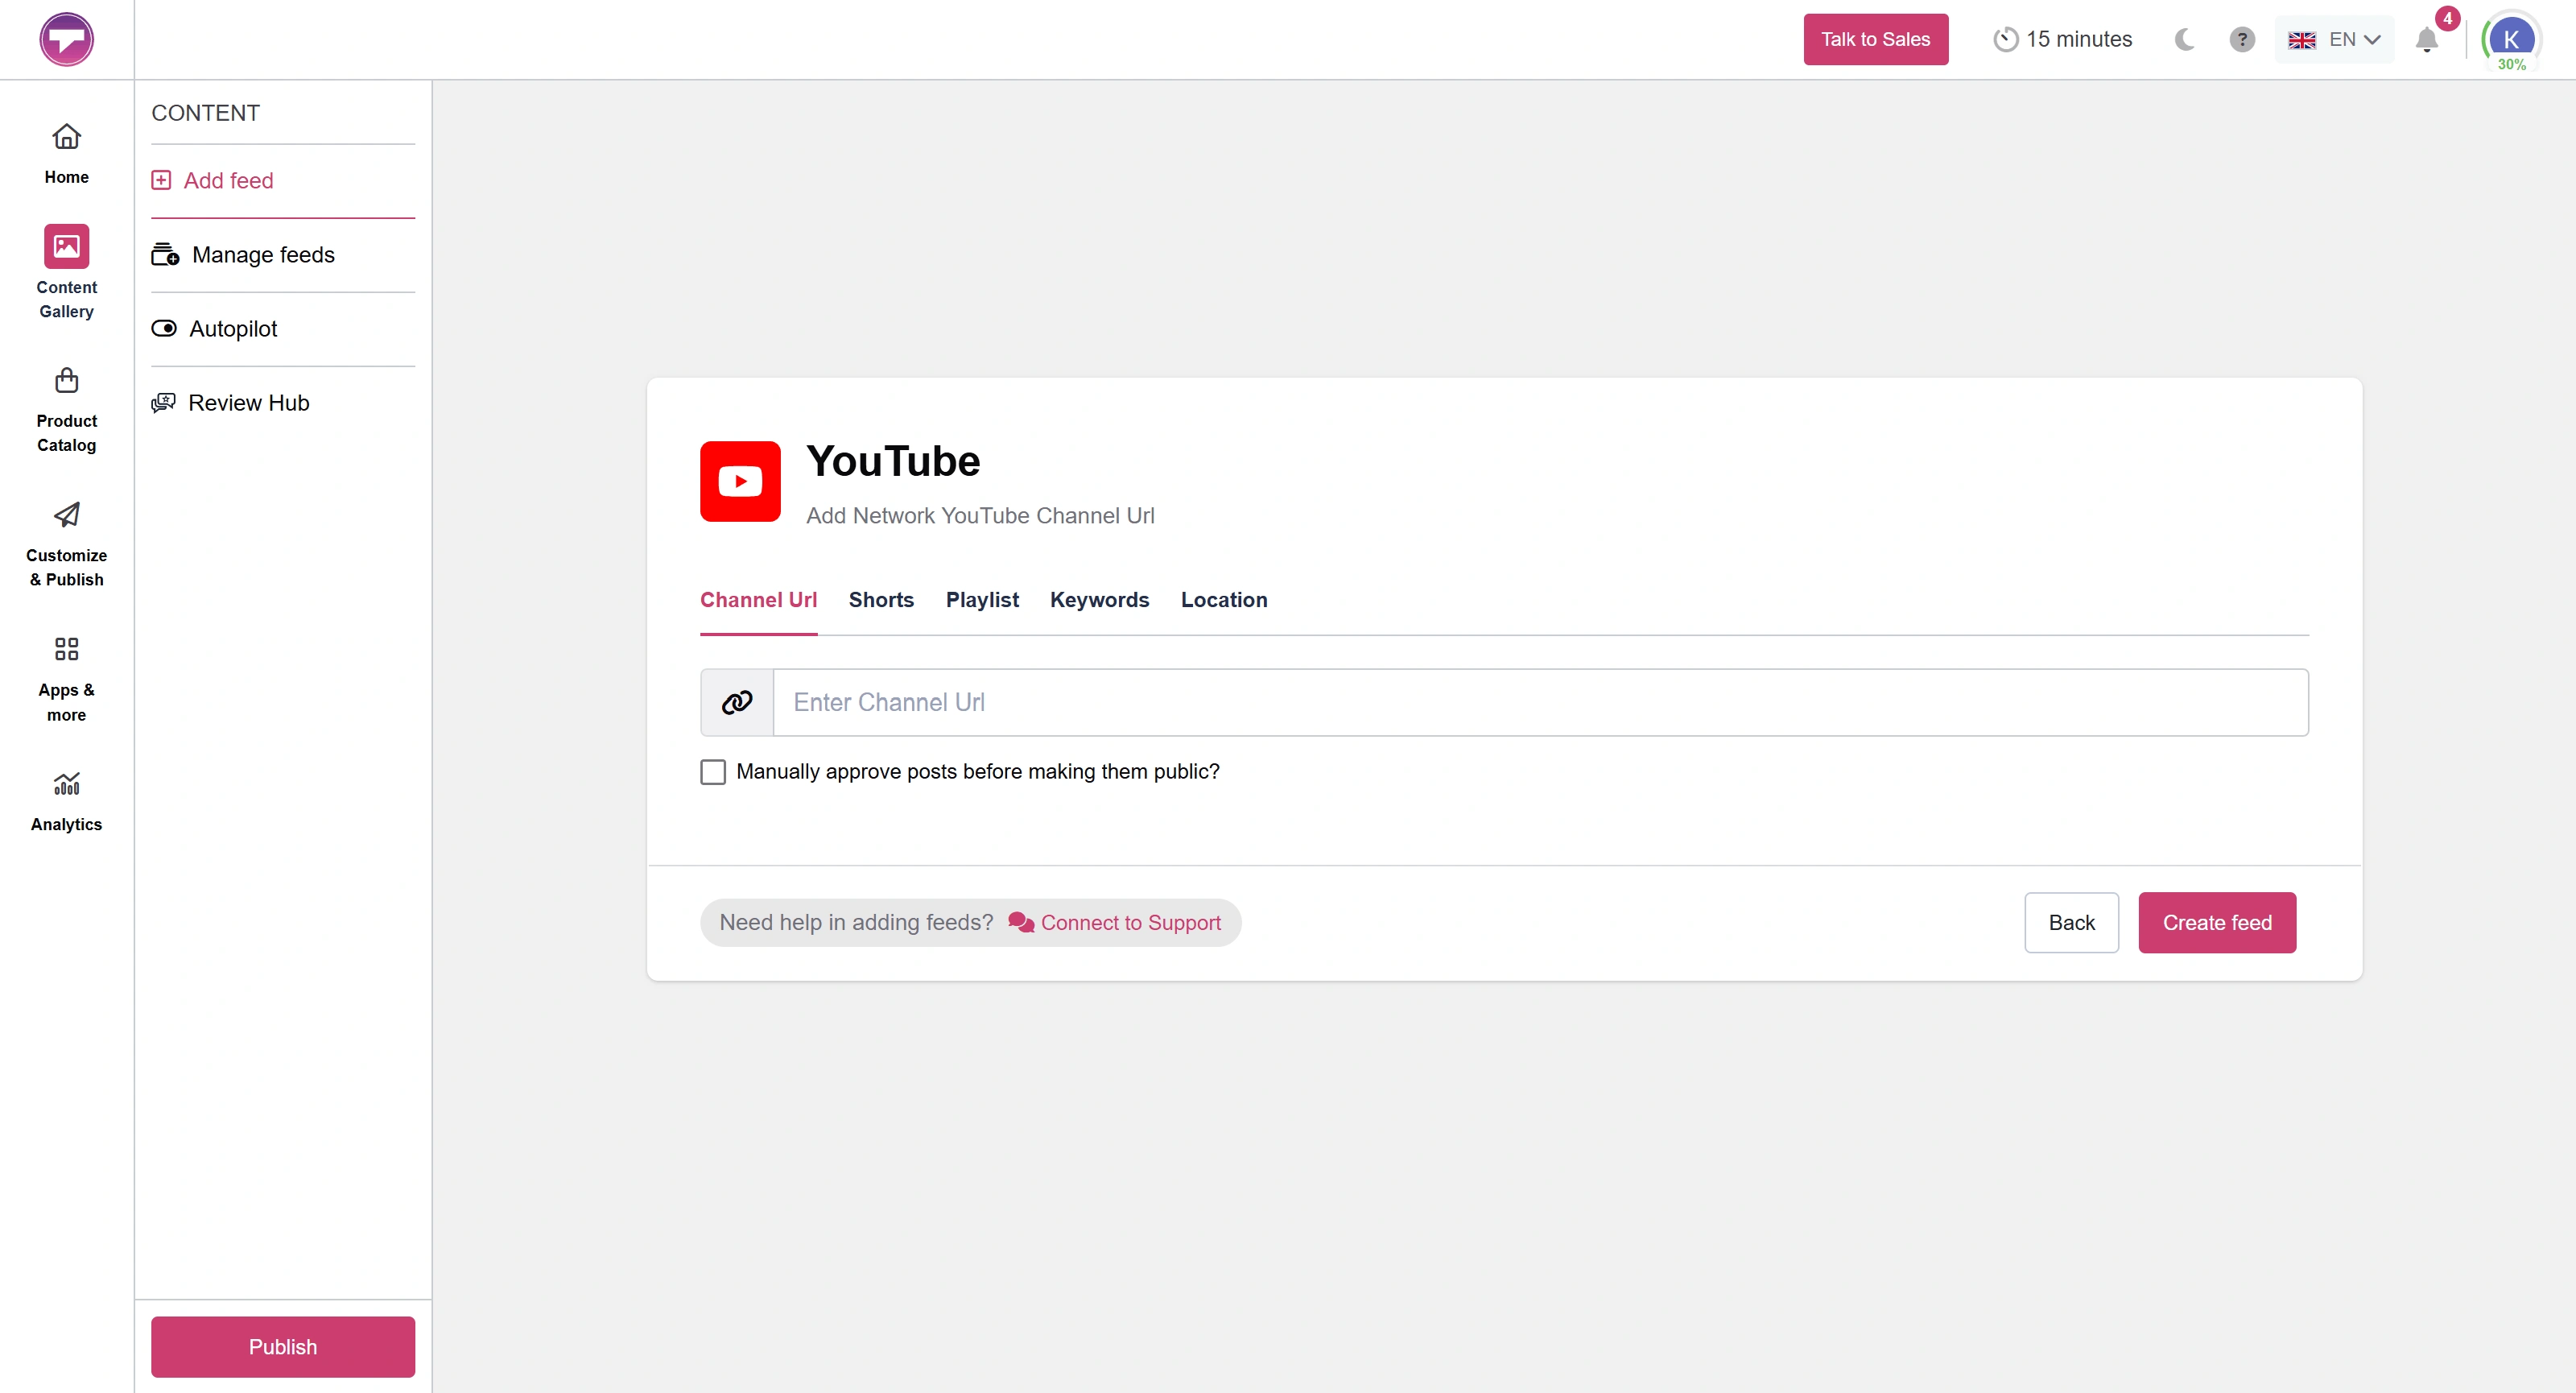Screen dimensions: 2576x1393
Task: Focus the Enter Channel Url field
Action: 1541,702
